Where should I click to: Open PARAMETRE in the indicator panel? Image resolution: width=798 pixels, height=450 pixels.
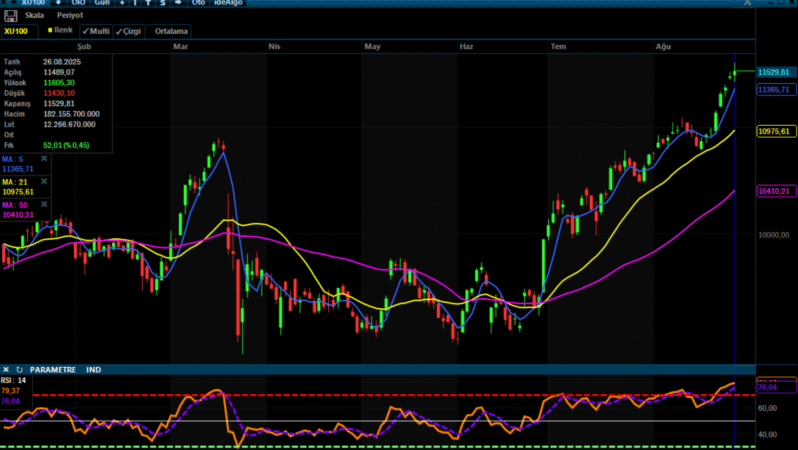53,370
